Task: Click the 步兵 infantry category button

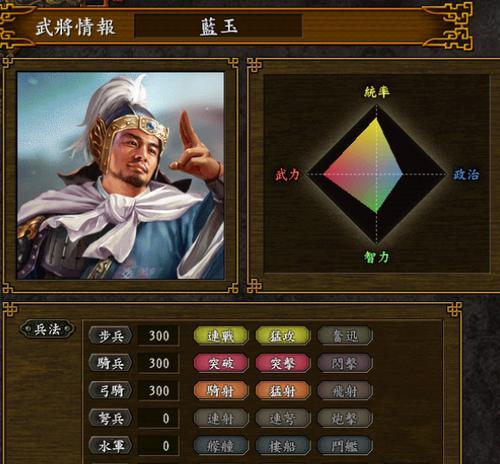Action: [x=110, y=336]
